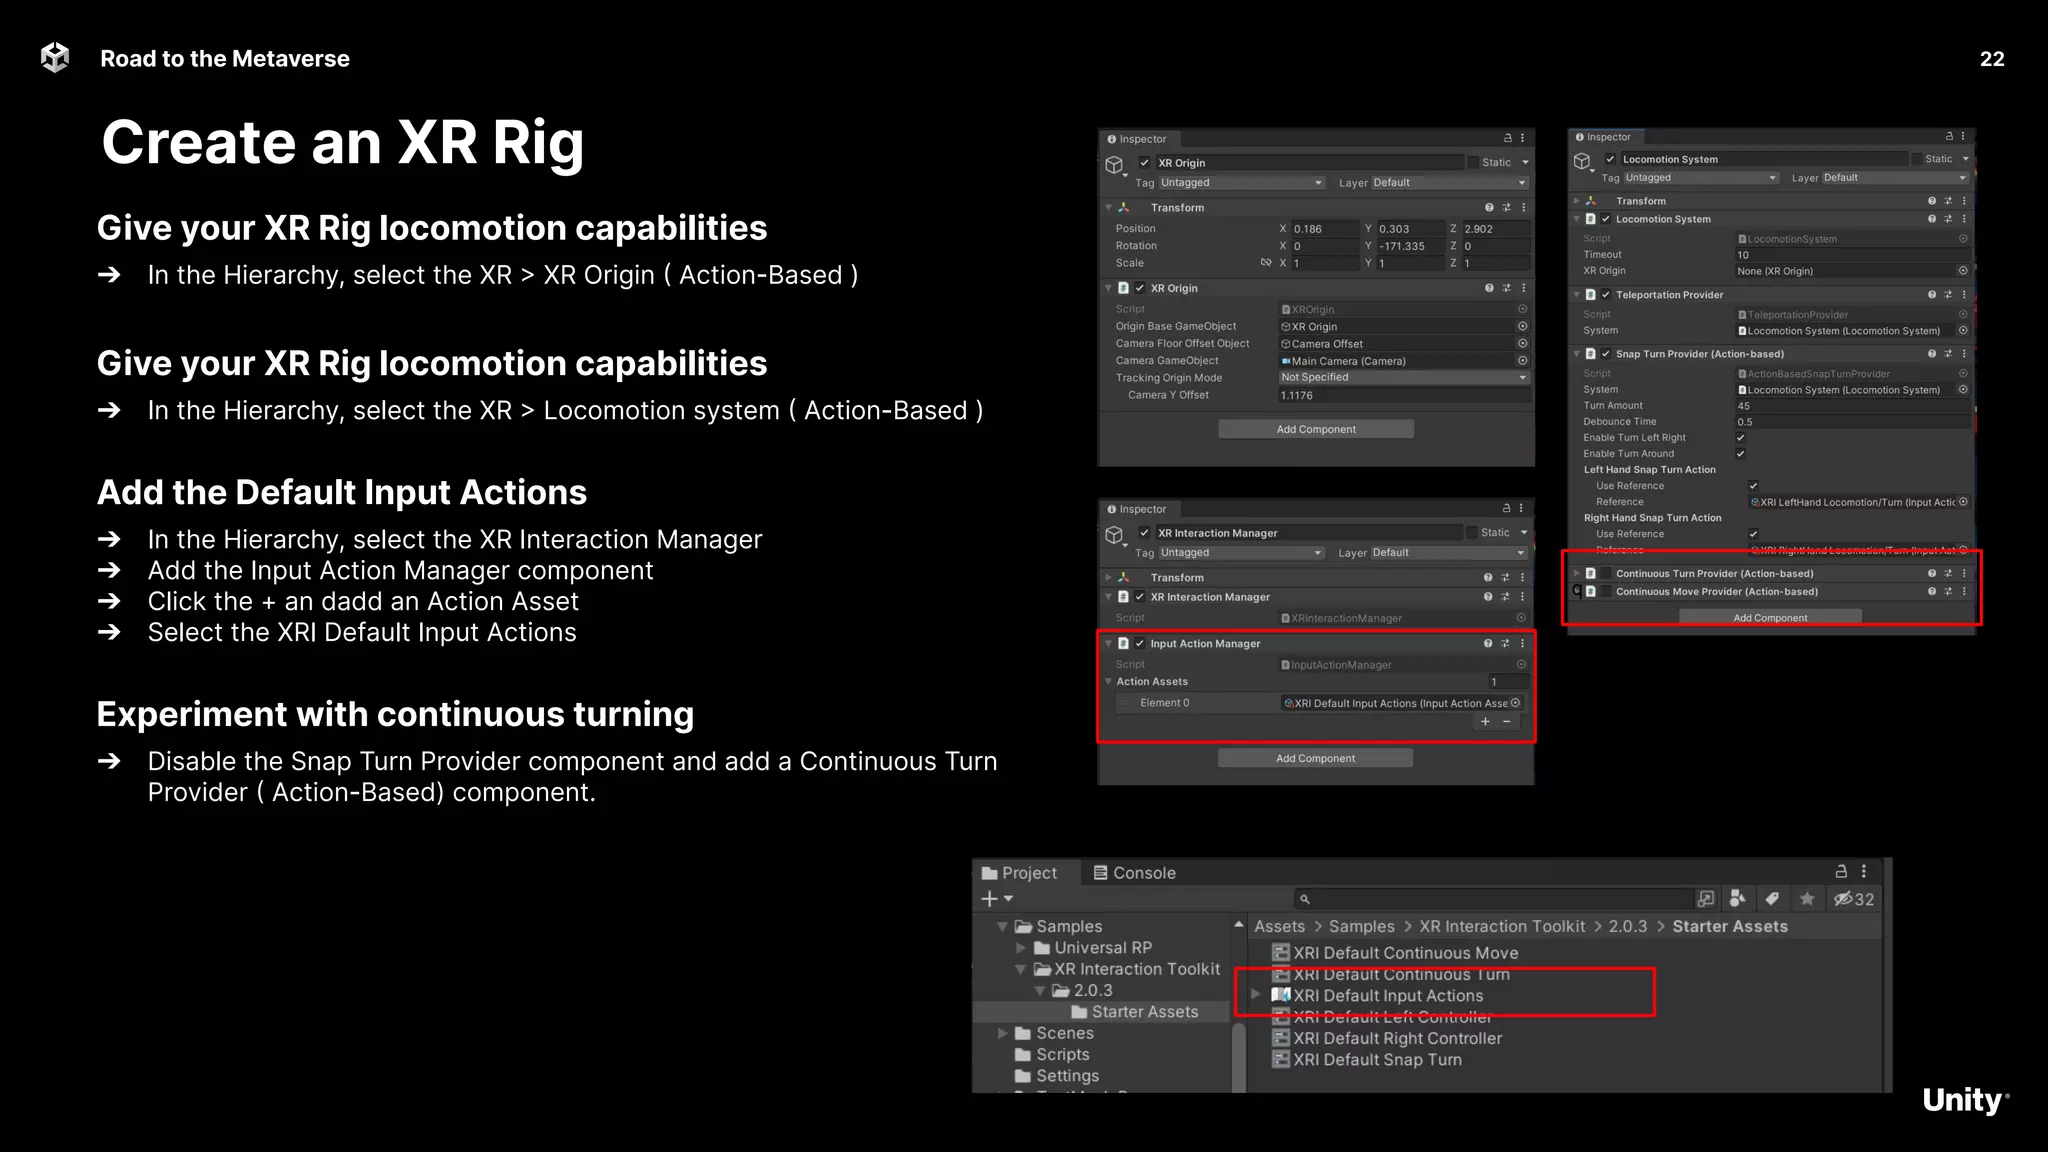The image size is (2048, 1152).
Task: Open Project panel create plus button
Action: 997,899
